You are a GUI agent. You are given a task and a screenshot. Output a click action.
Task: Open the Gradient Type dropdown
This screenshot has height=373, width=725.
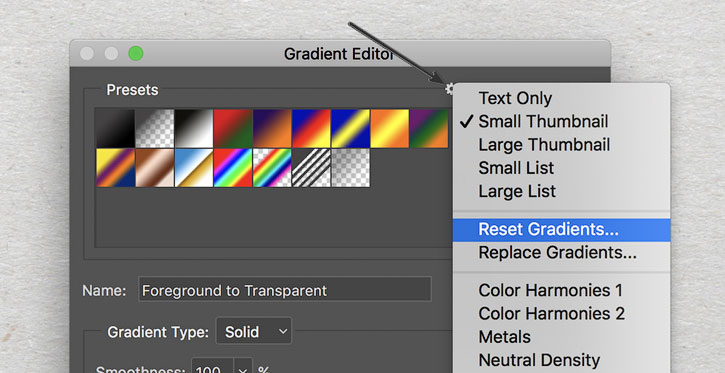(254, 331)
